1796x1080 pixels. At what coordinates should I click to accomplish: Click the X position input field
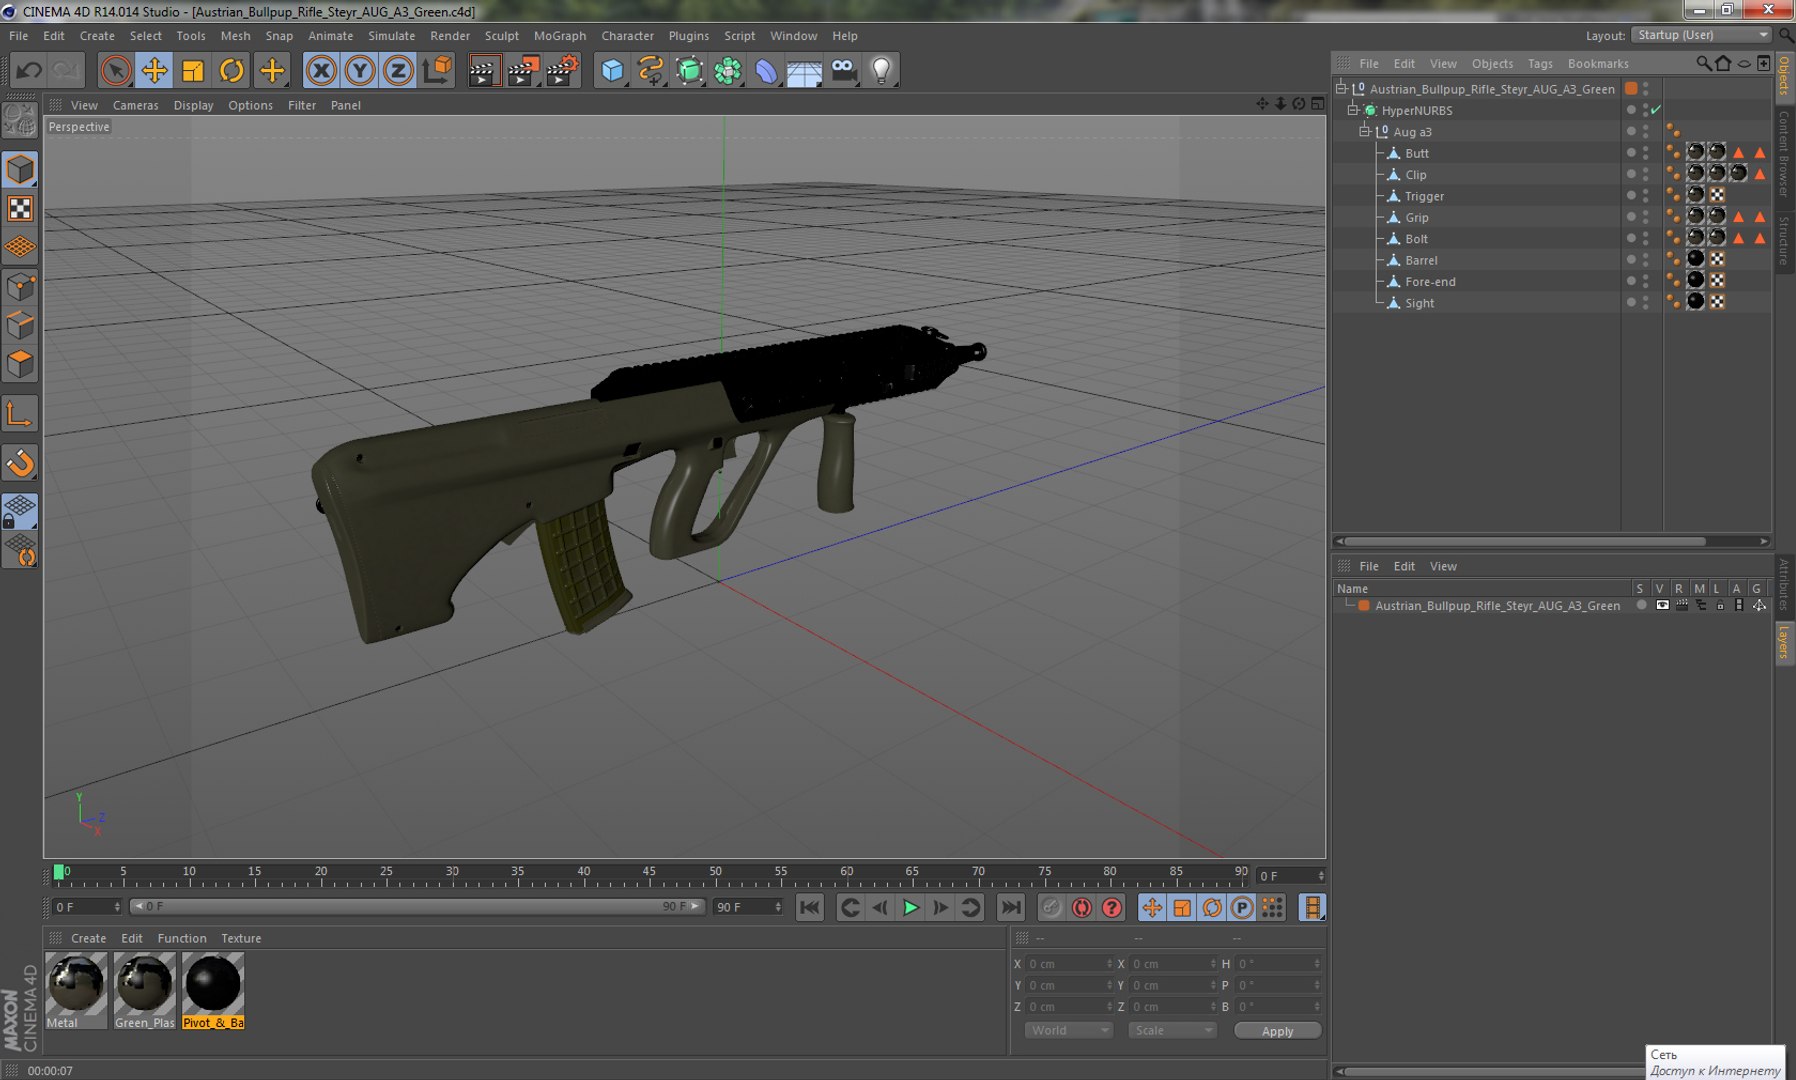[x=1068, y=964]
